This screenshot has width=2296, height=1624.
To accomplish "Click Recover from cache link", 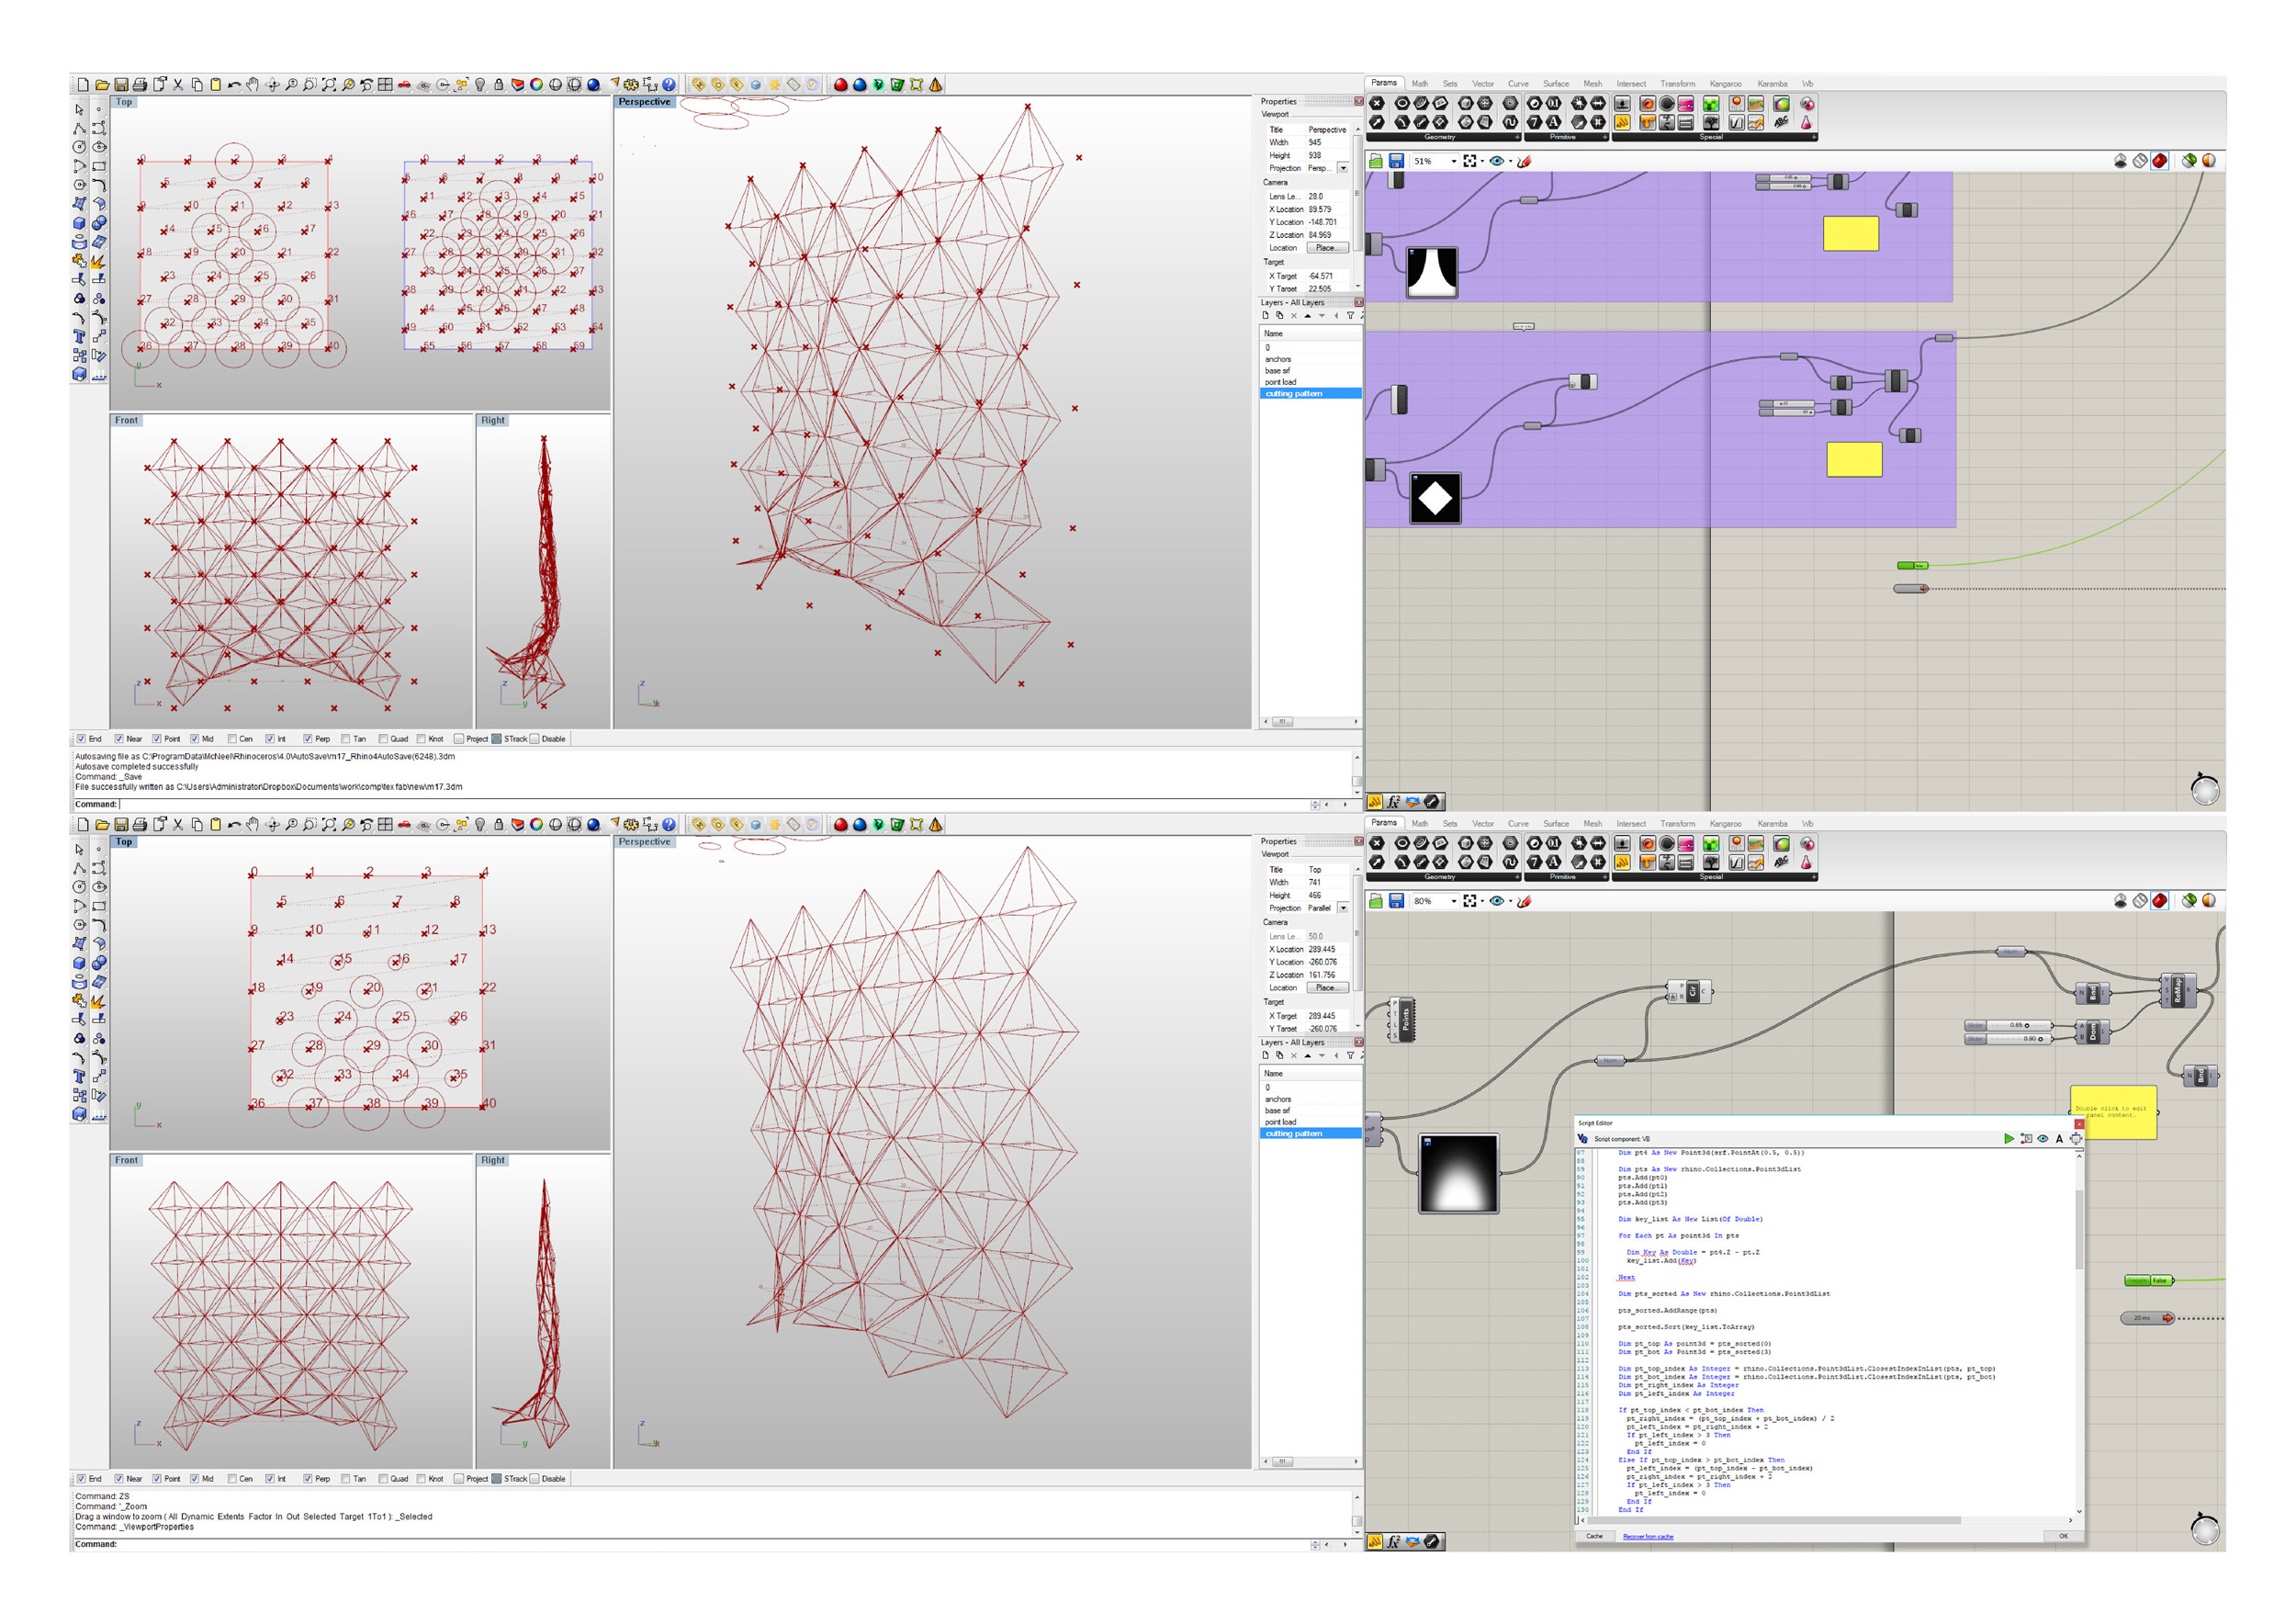I will pyautogui.click(x=1648, y=1537).
